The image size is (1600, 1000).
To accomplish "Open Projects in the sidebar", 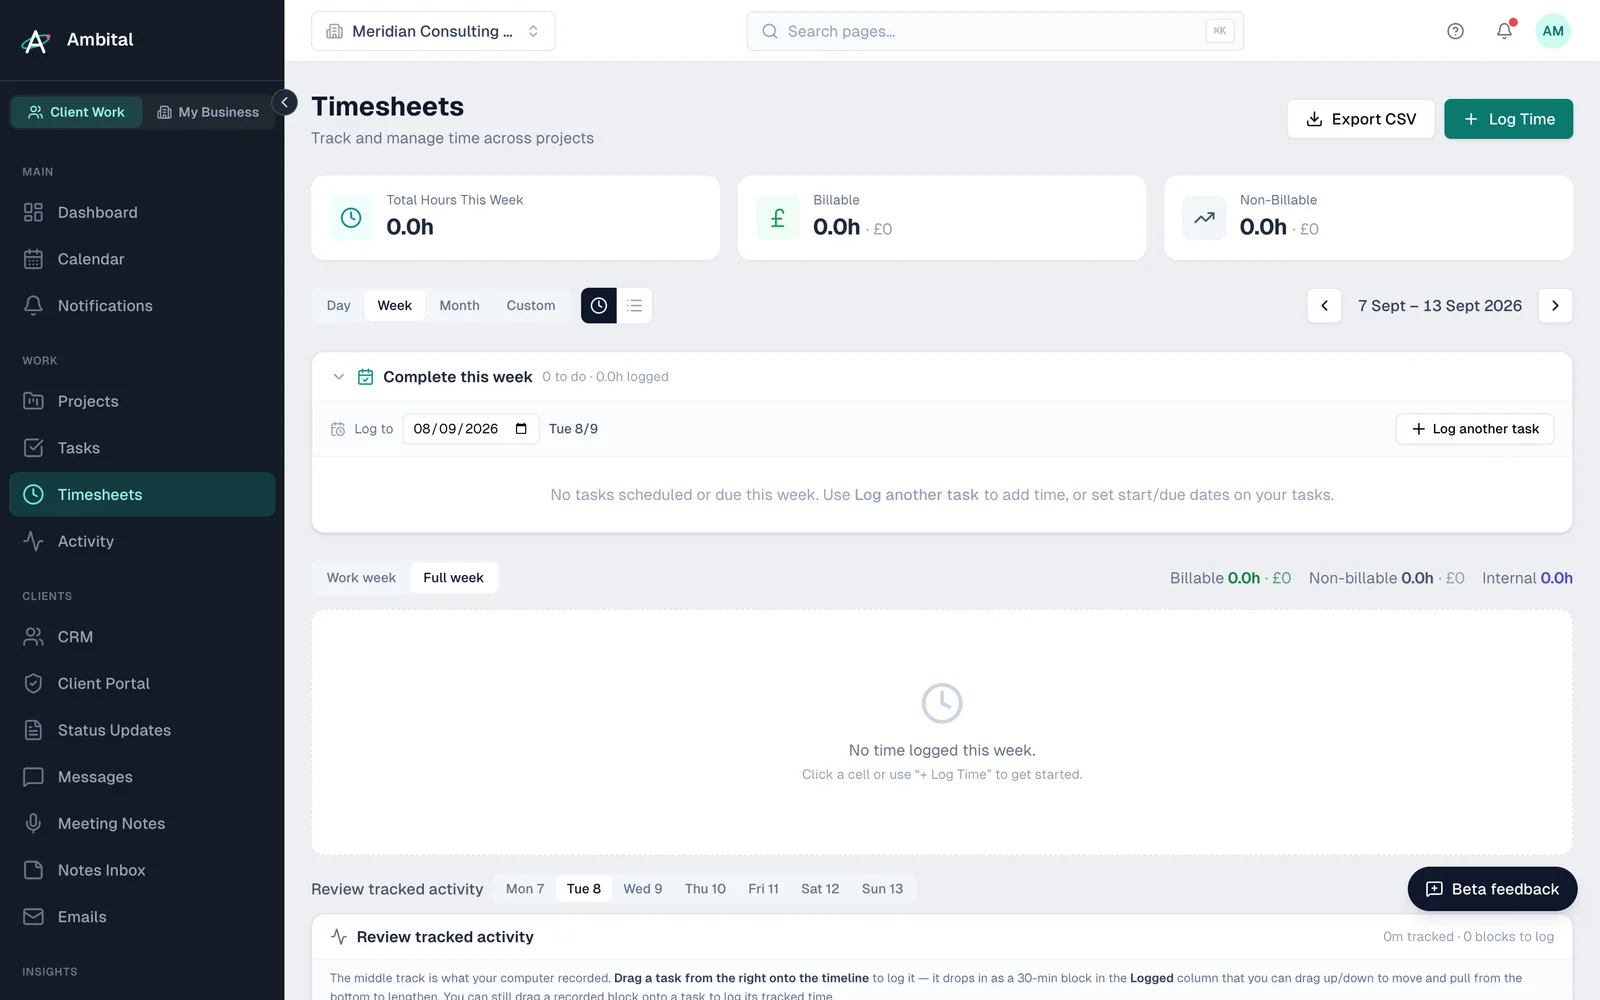I will 142,401.
